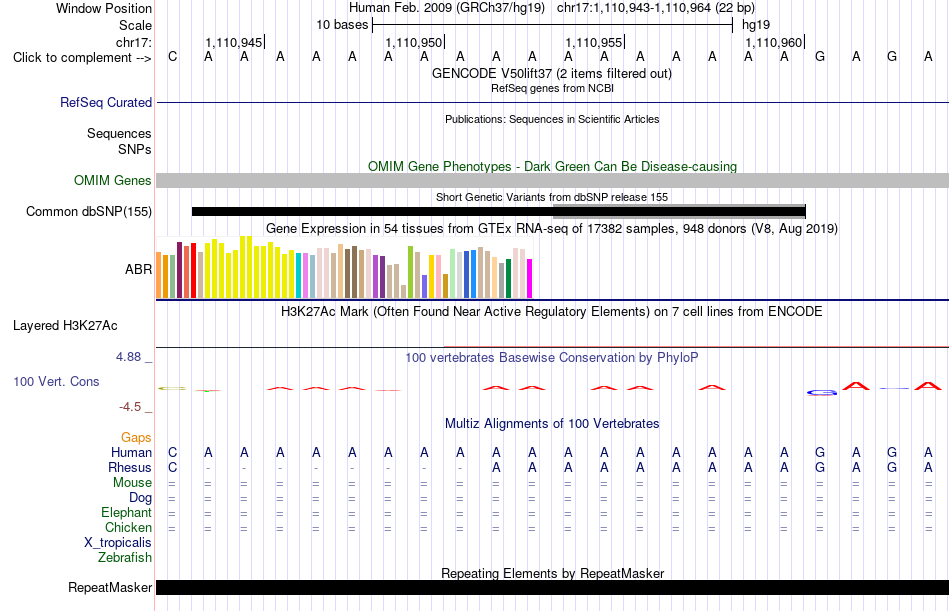Click the RefSeq Curated track label
The image size is (950, 611).
105,102
